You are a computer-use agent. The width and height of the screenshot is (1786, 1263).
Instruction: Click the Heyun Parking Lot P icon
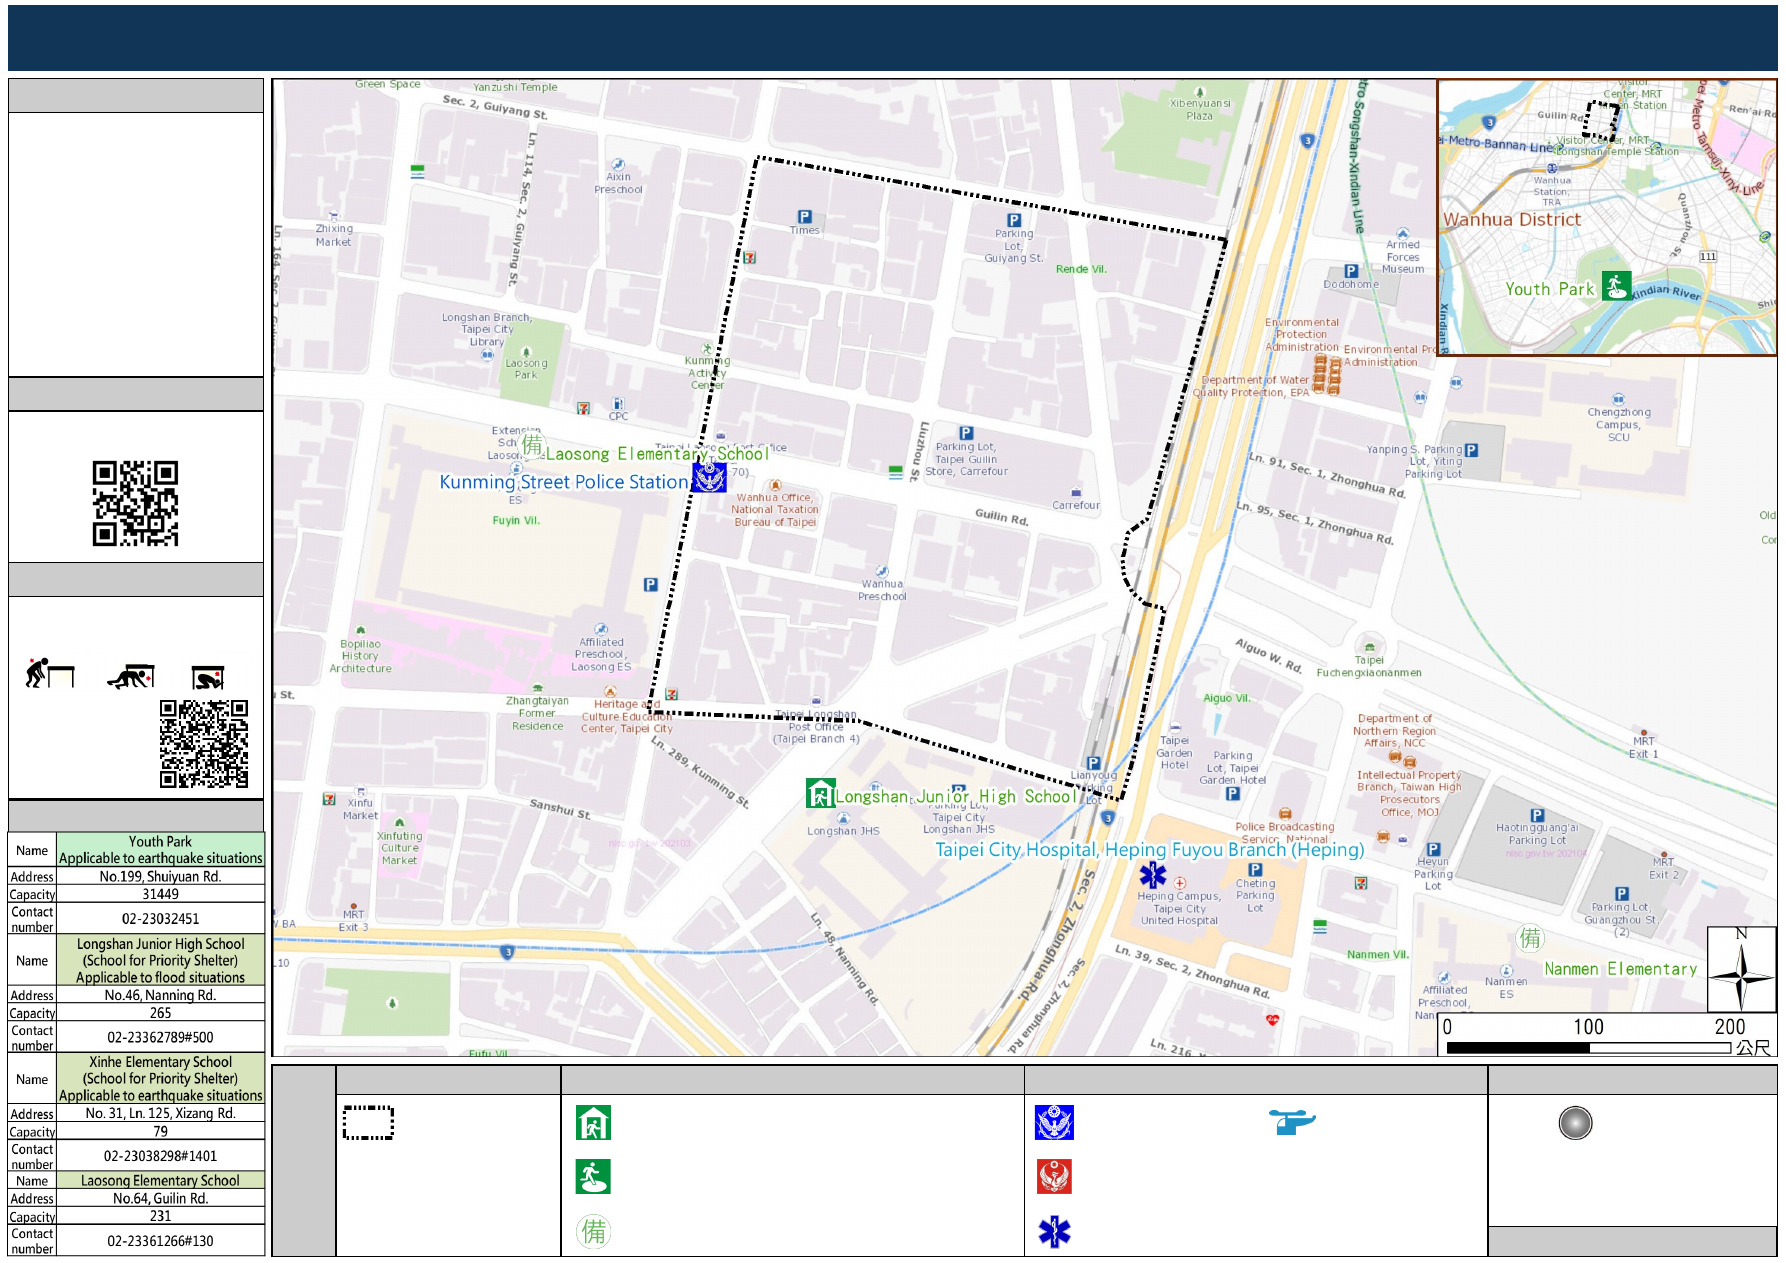1433,849
